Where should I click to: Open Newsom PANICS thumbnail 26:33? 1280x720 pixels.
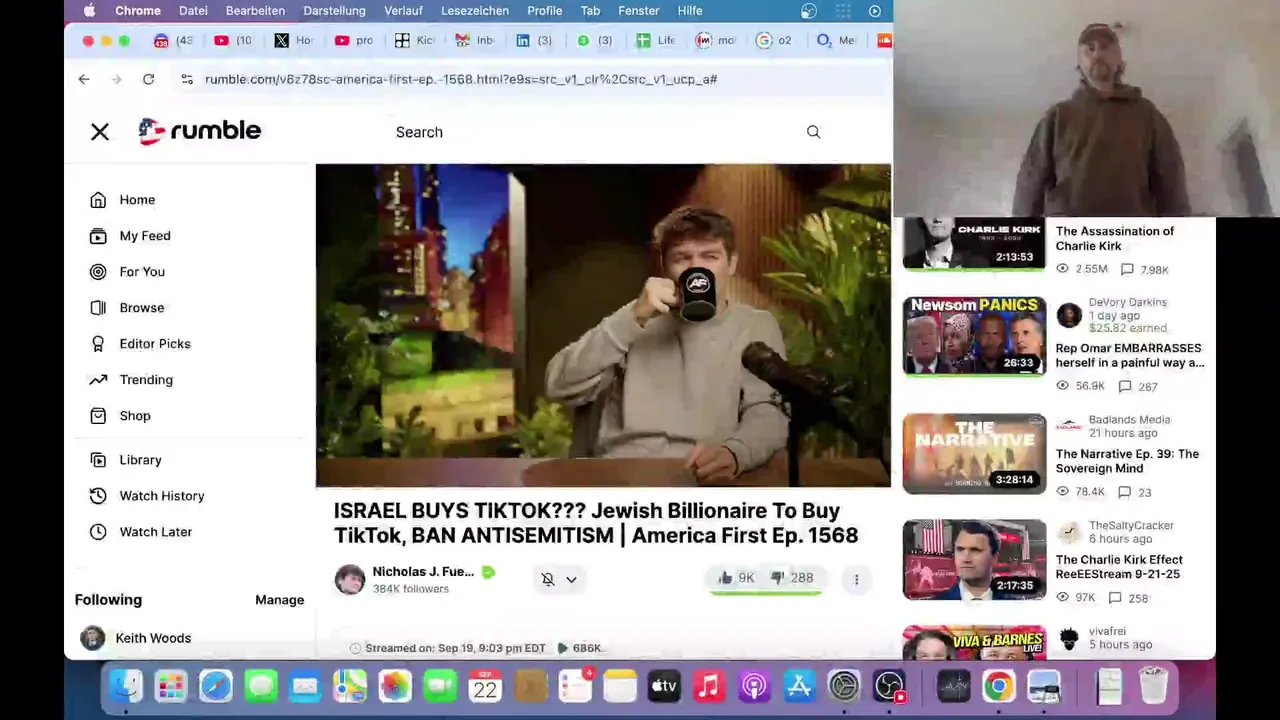pyautogui.click(x=974, y=336)
